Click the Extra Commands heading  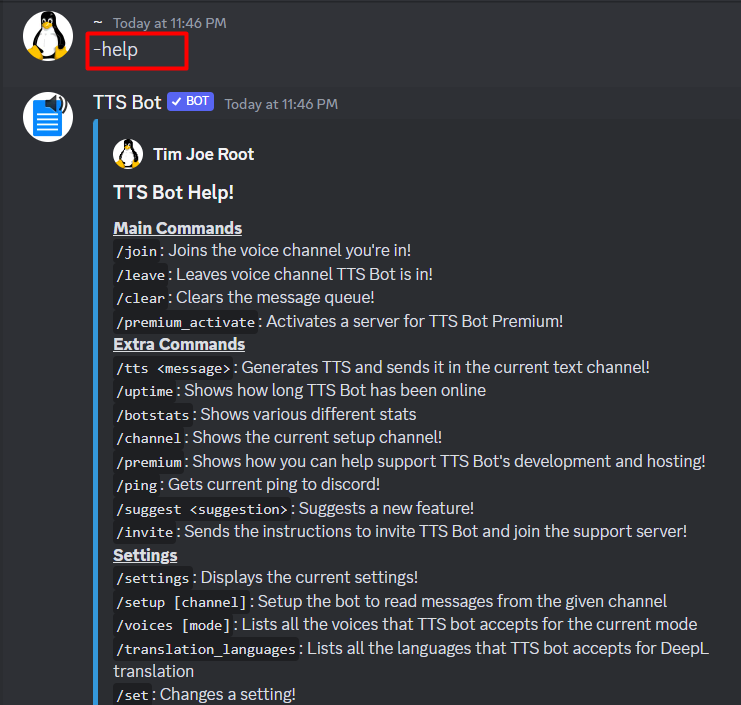click(179, 344)
